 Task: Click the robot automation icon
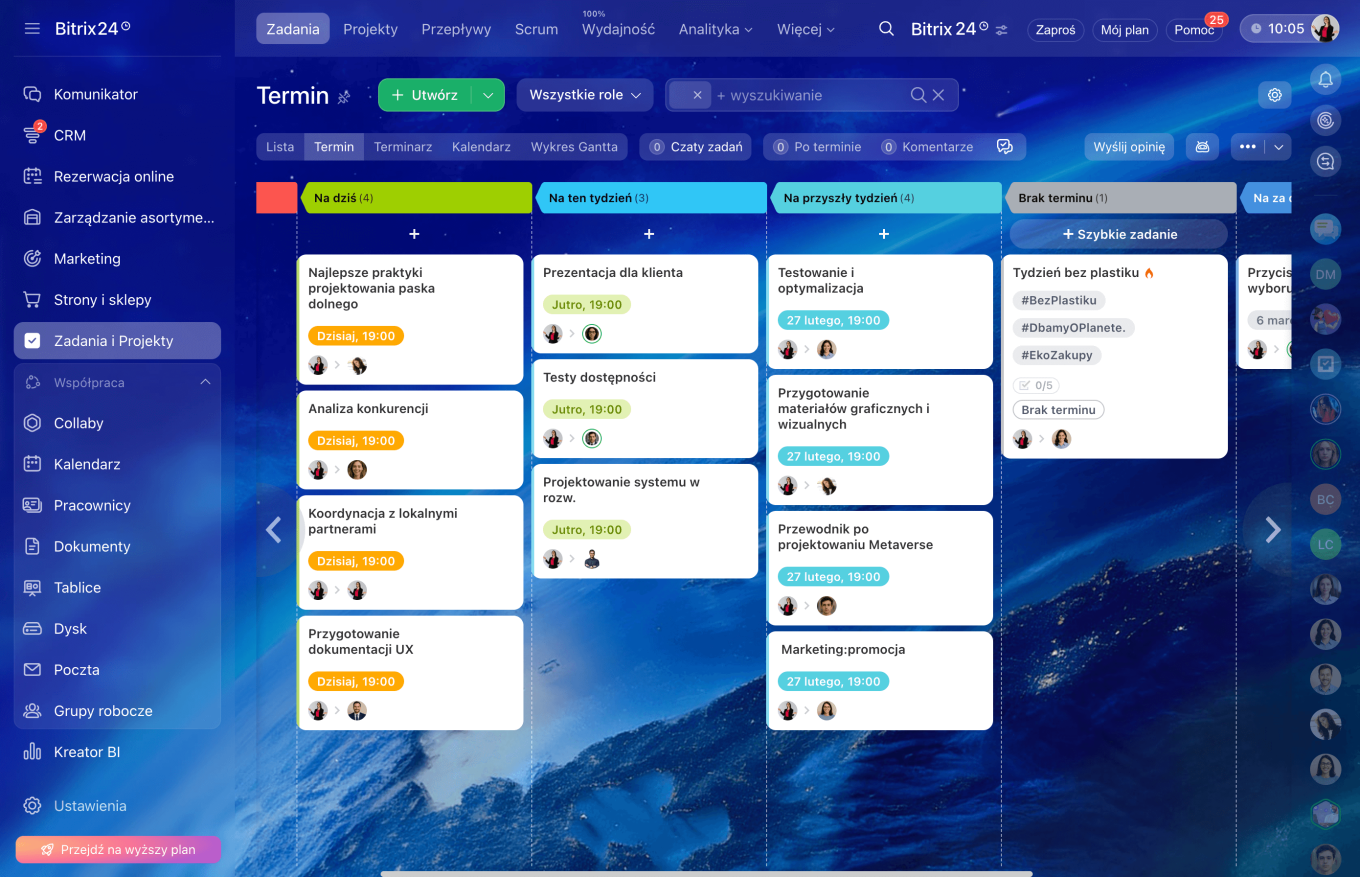pyautogui.click(x=1202, y=146)
